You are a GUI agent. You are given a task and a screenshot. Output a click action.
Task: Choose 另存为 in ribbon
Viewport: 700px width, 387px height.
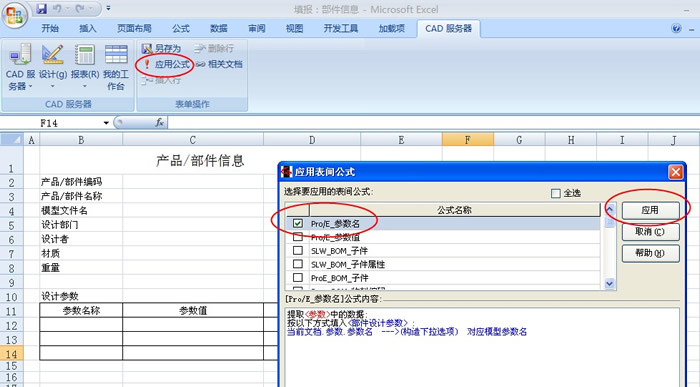point(161,48)
